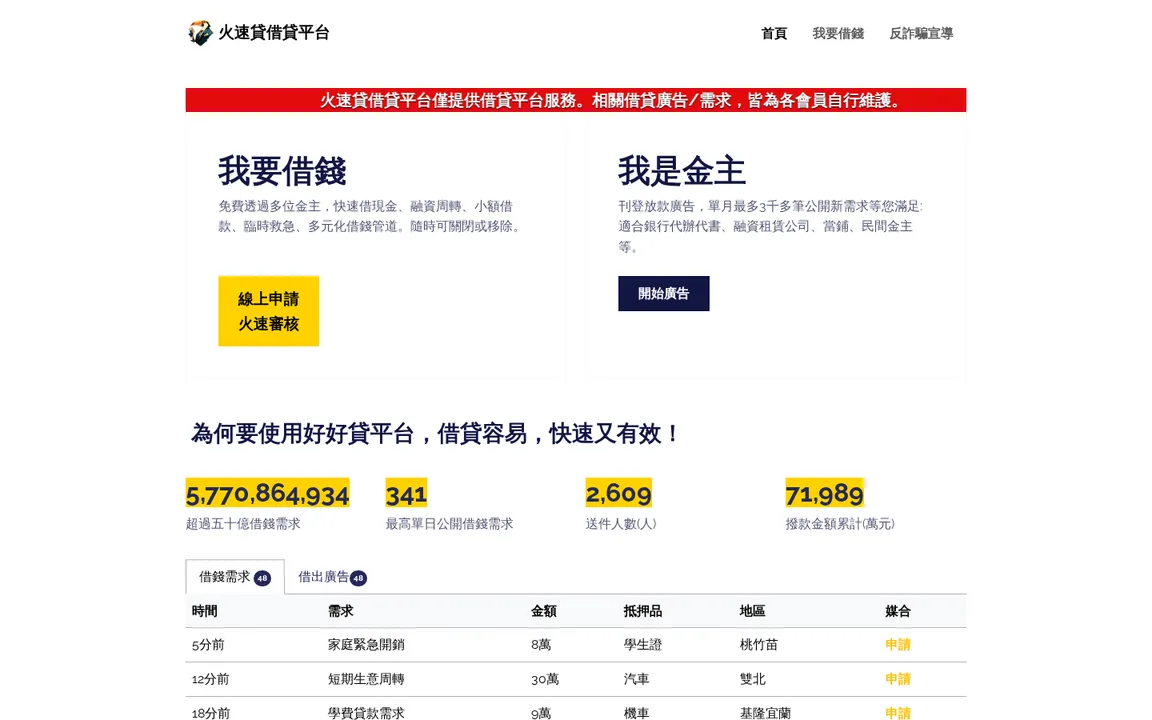Screen dimensions: 1152x720
Task: Select 家庭緊急開銷 request text
Action: pos(366,644)
